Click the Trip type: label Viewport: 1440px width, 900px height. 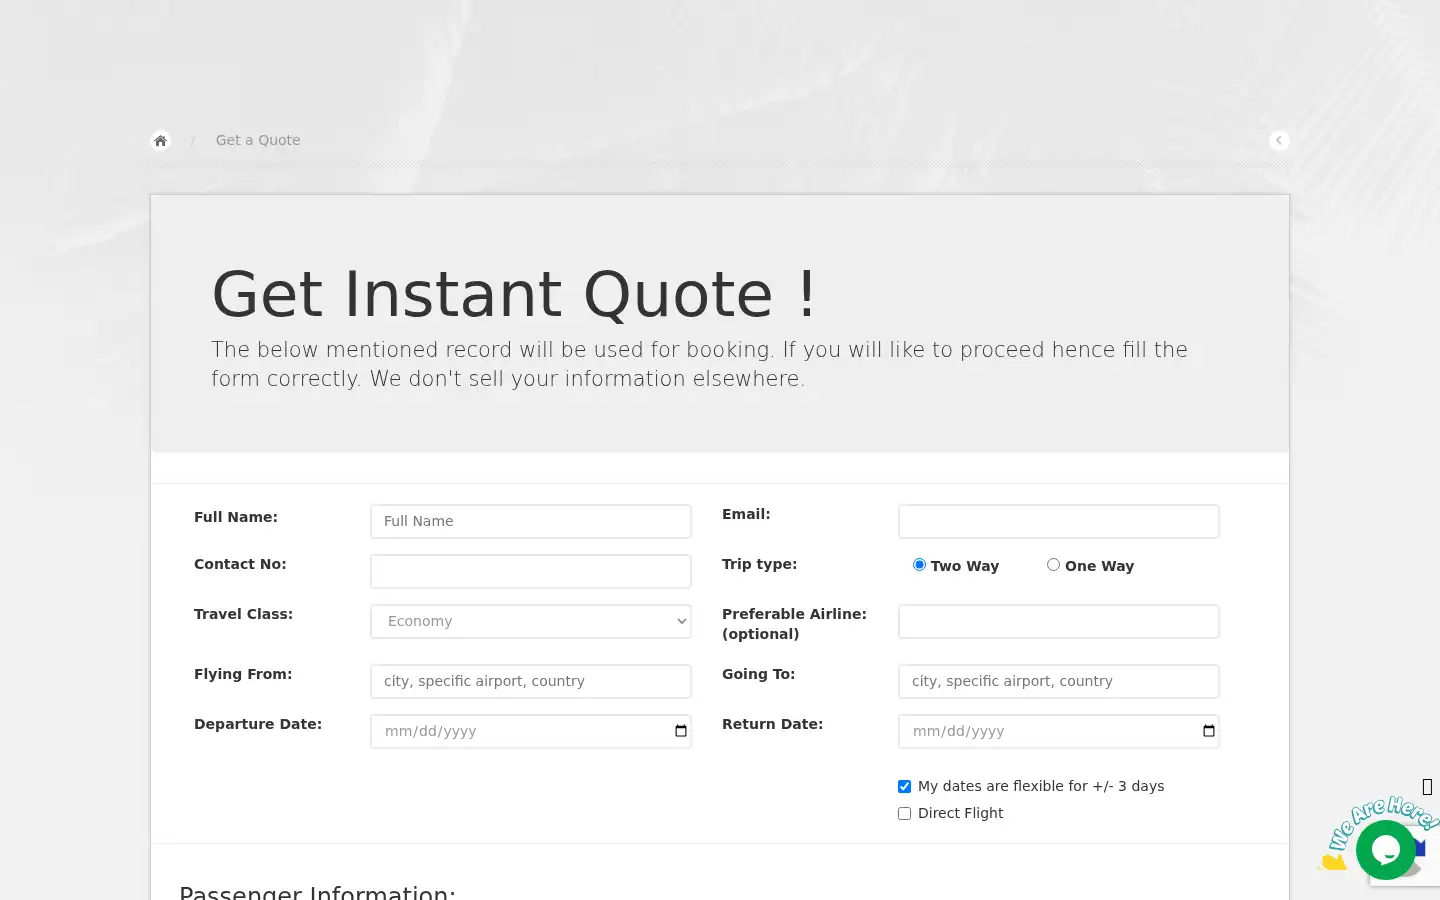click(x=760, y=564)
